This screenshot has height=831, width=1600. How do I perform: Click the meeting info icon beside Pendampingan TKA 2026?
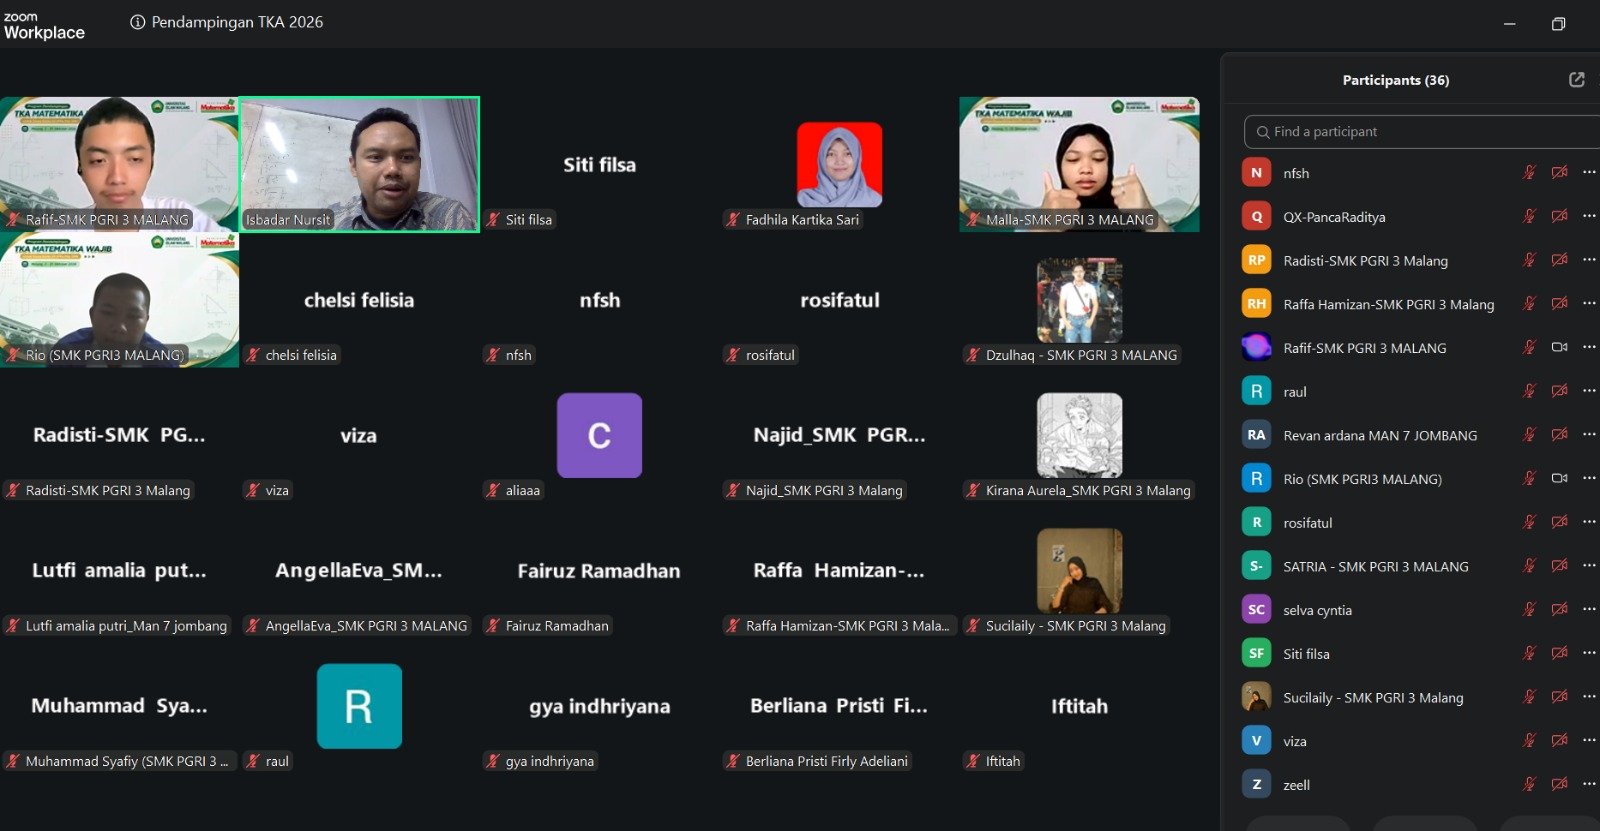coord(138,22)
